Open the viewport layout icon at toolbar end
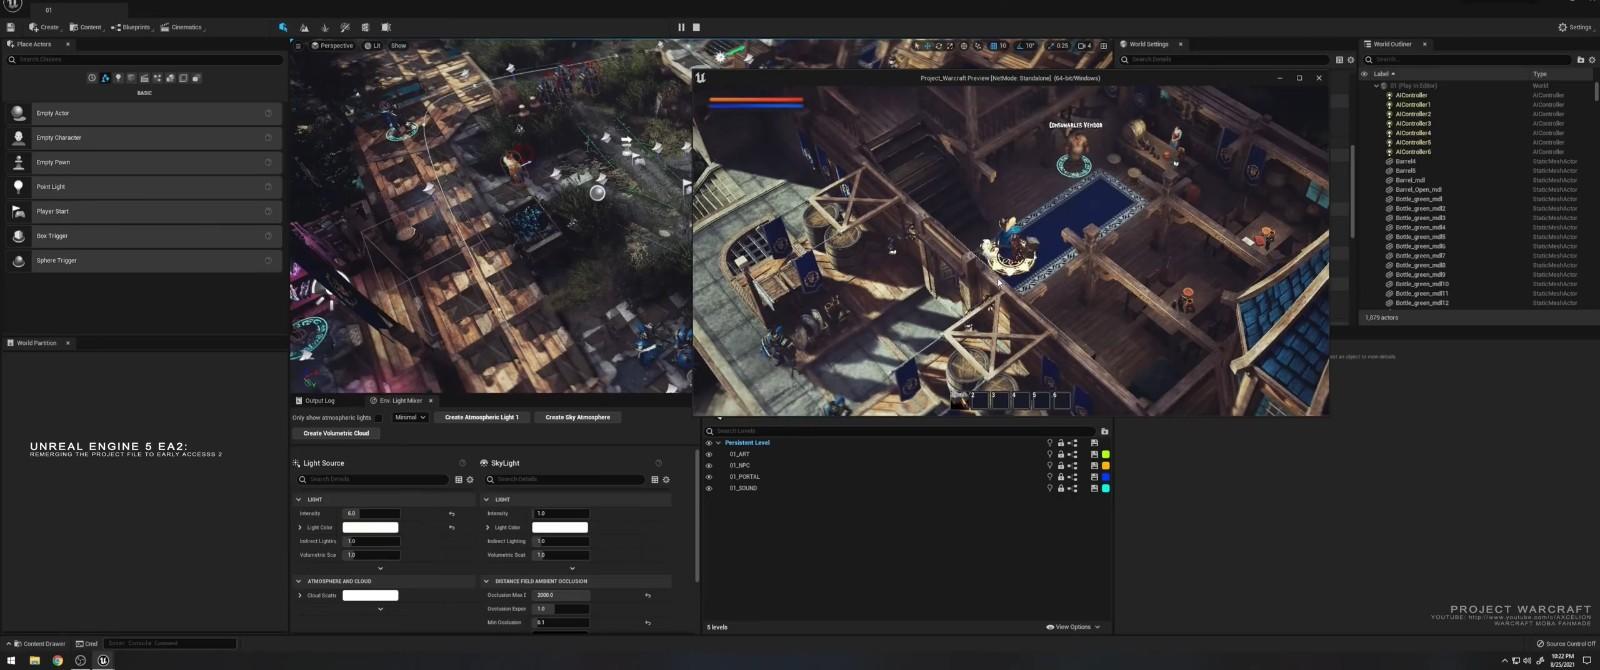 point(1103,46)
